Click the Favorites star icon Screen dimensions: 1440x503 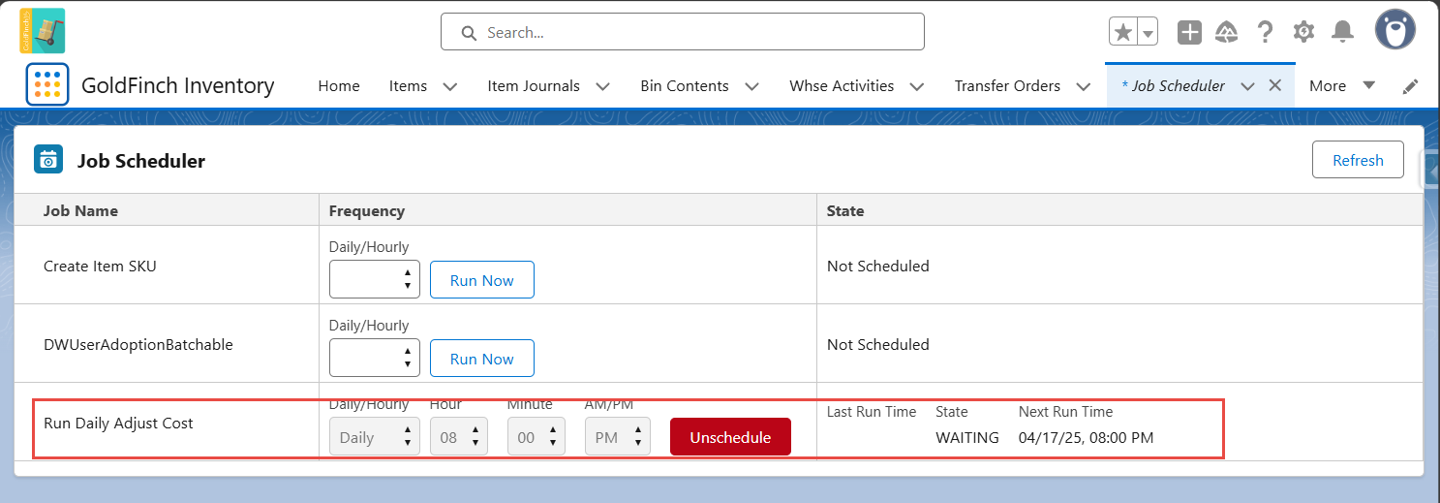[1123, 32]
